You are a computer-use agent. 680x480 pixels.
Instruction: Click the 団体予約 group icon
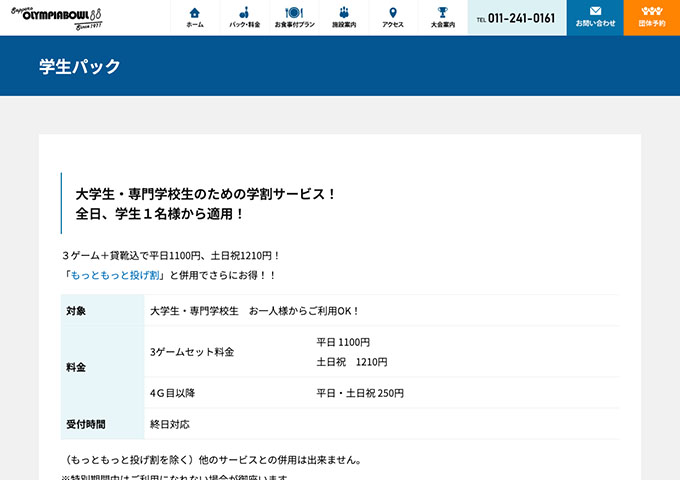pos(652,11)
